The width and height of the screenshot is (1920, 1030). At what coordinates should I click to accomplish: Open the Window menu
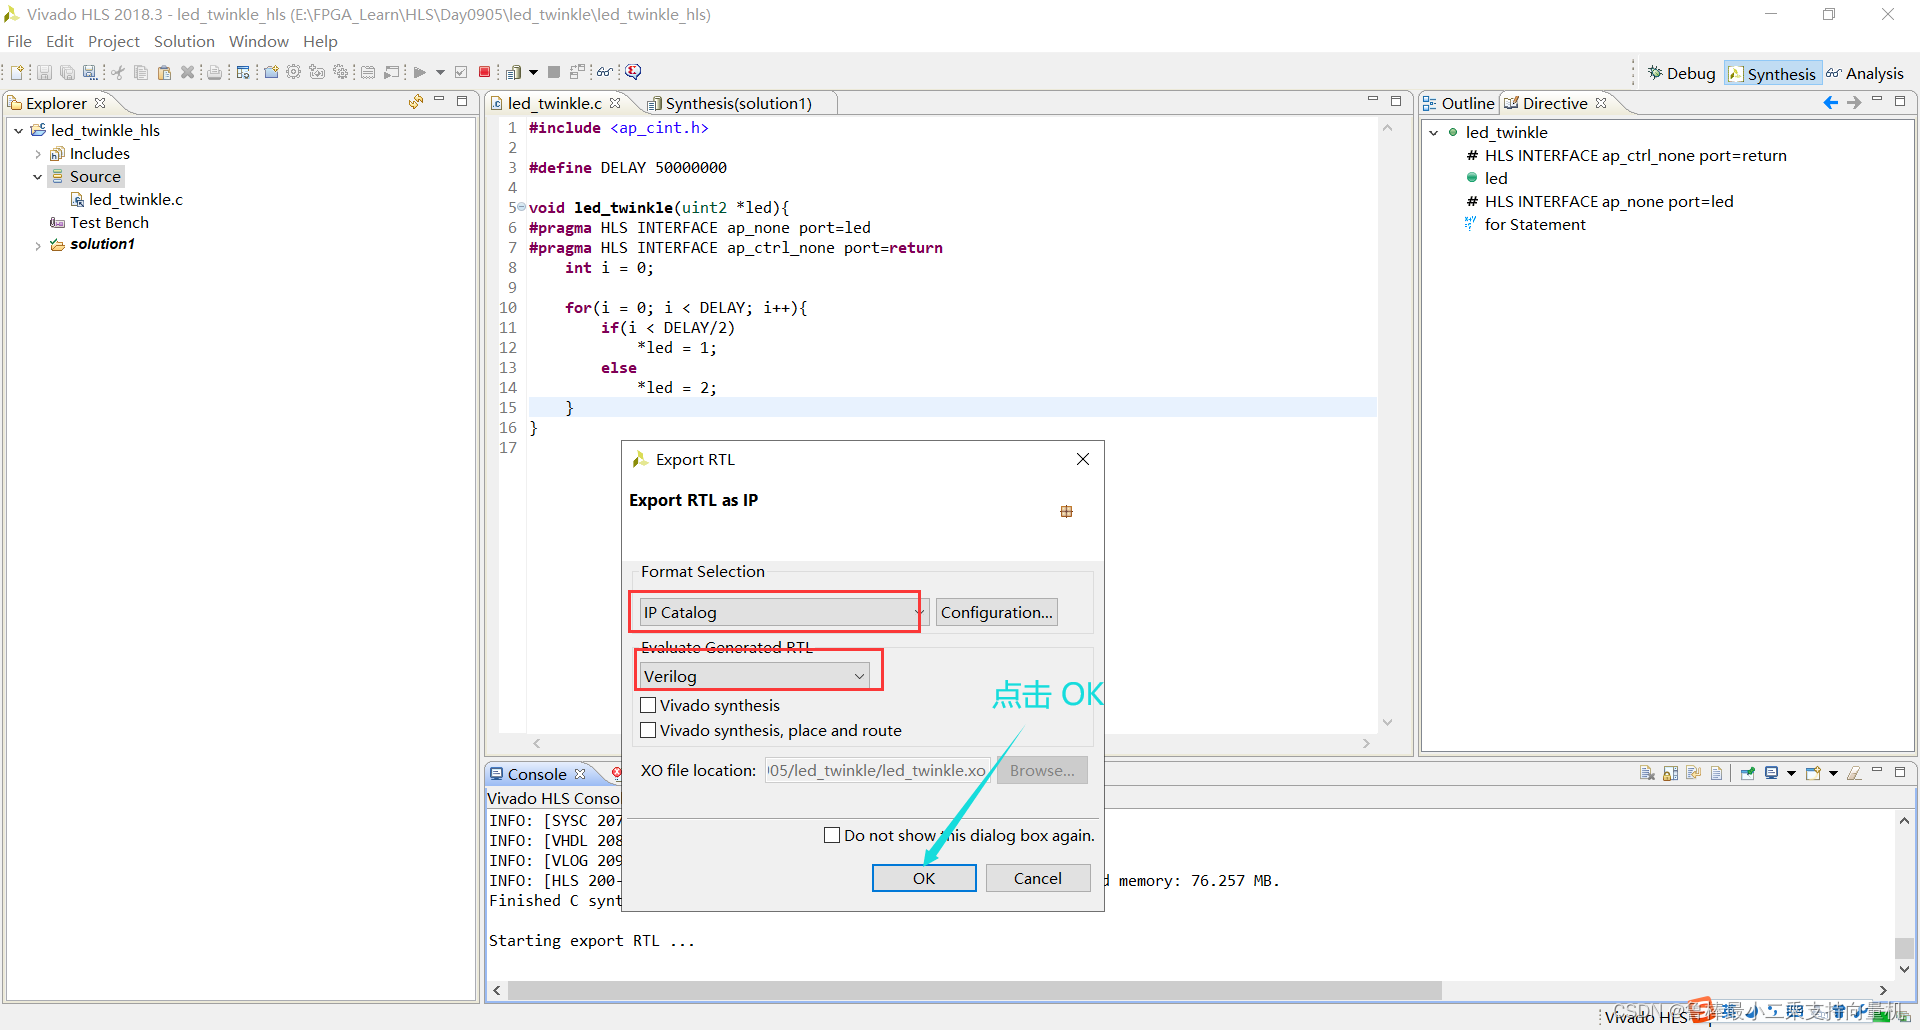point(259,41)
